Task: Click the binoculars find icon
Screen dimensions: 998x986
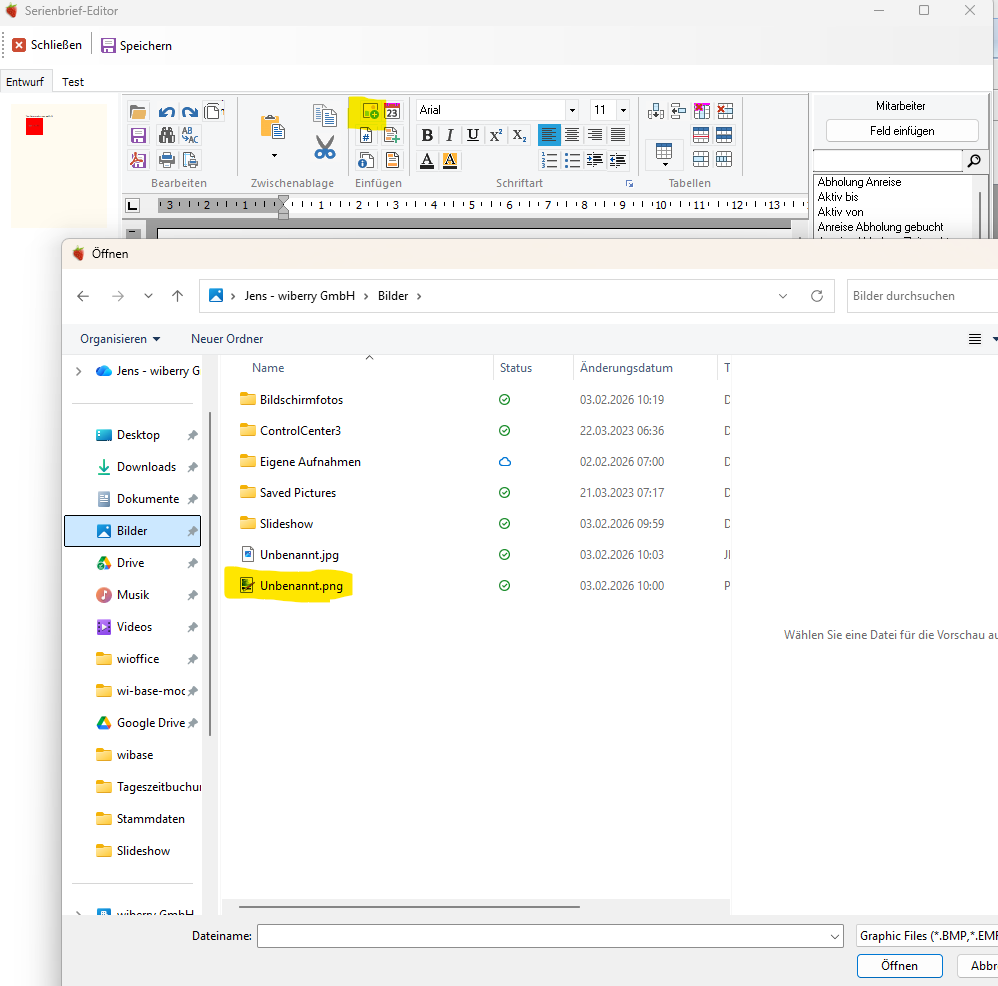Action: click(166, 136)
